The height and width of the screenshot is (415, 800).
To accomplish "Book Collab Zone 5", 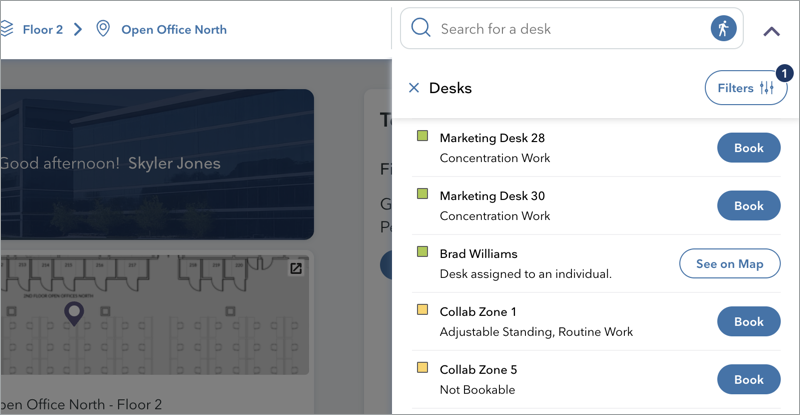I will [748, 379].
